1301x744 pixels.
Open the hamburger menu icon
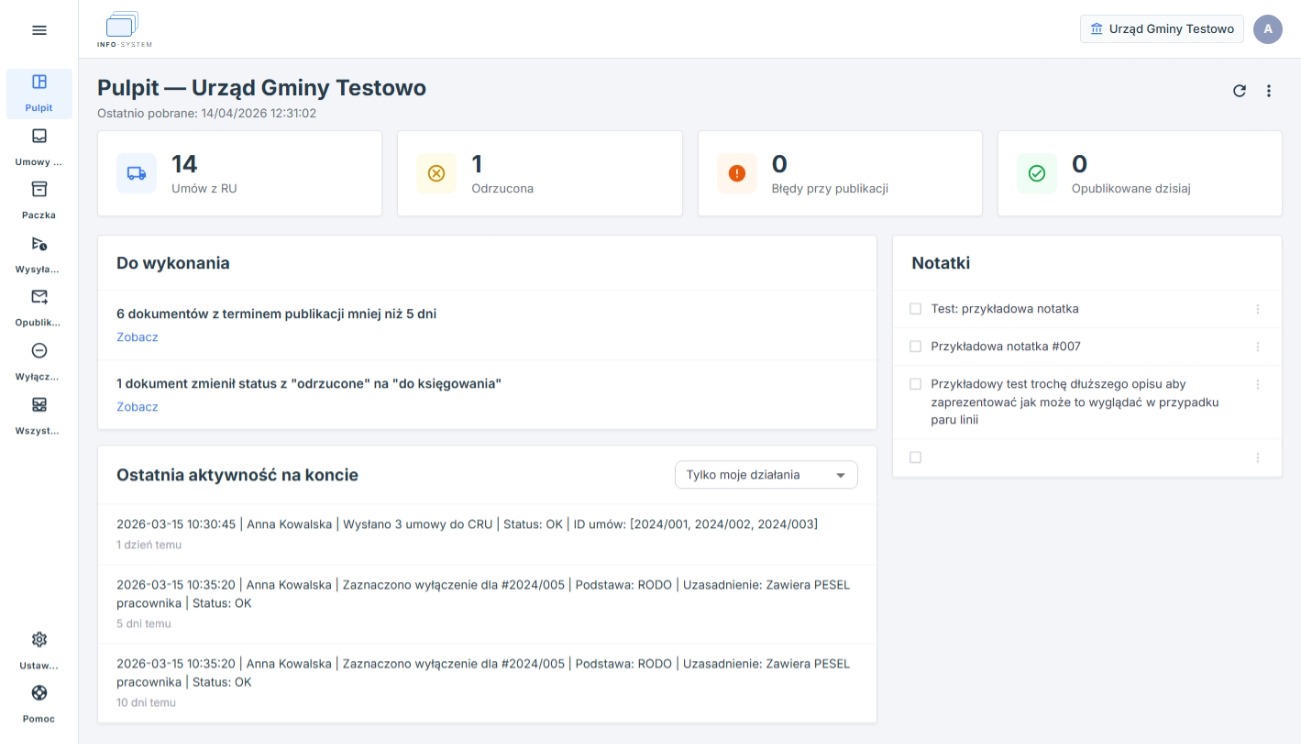tap(39, 30)
